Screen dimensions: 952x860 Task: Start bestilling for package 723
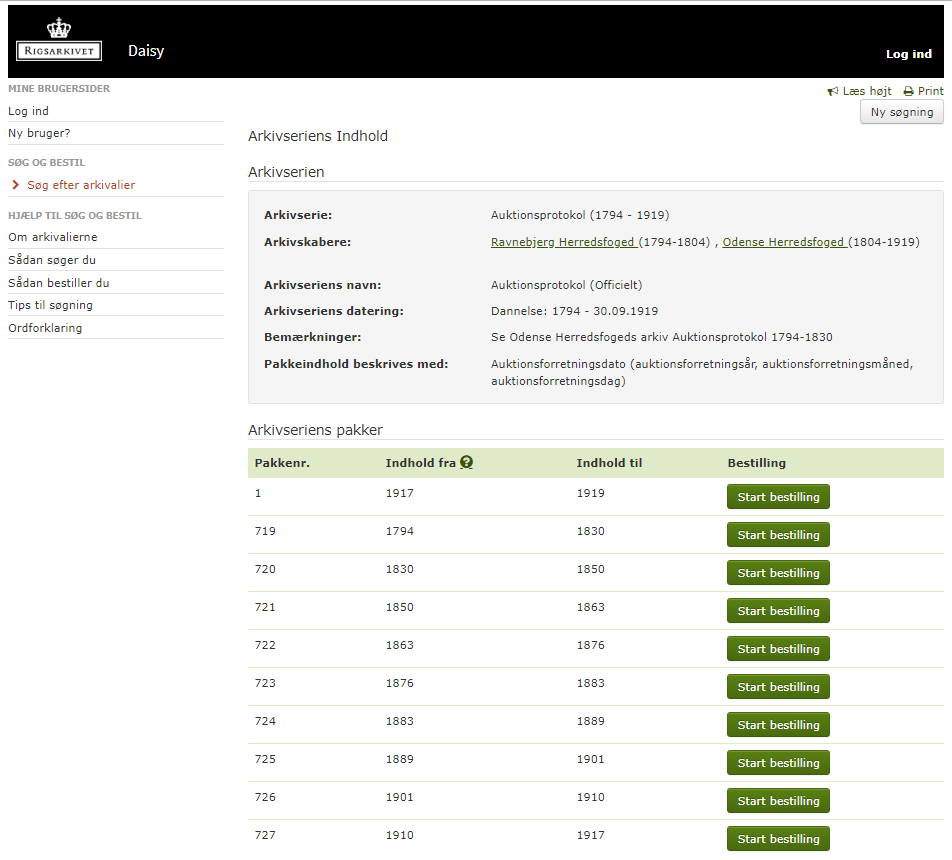pos(778,687)
